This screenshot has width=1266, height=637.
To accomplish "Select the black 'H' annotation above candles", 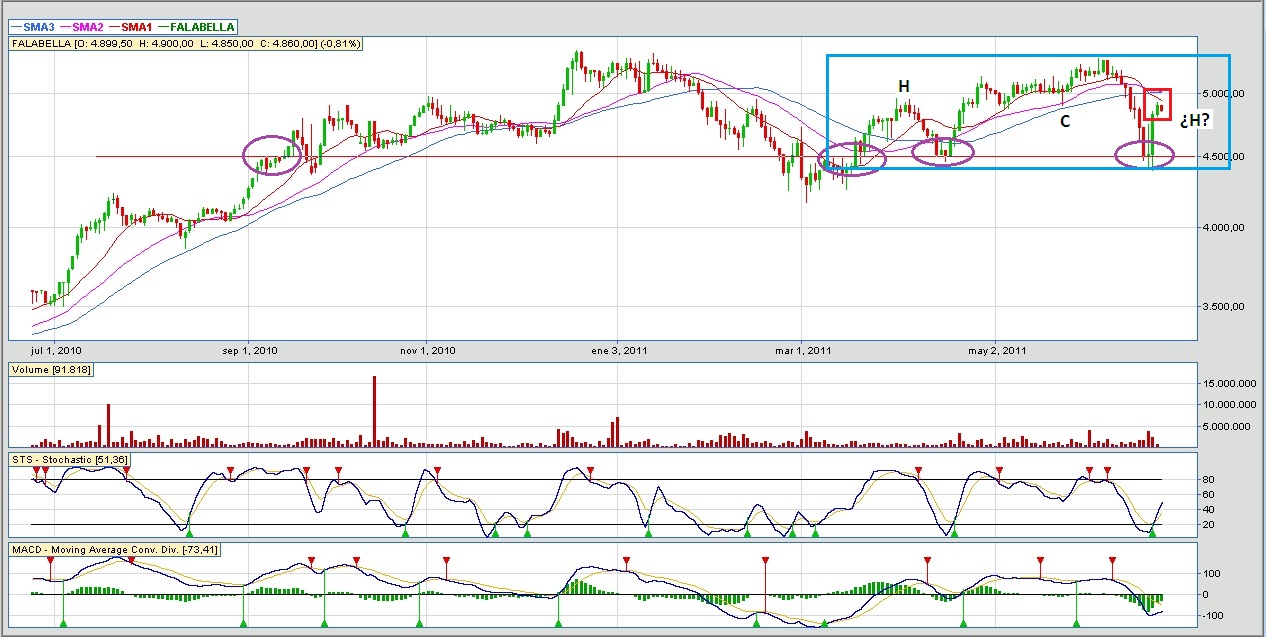I will [x=903, y=87].
